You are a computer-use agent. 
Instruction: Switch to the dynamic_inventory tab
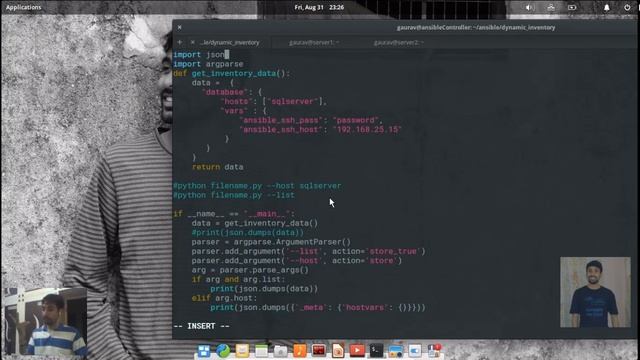point(230,42)
